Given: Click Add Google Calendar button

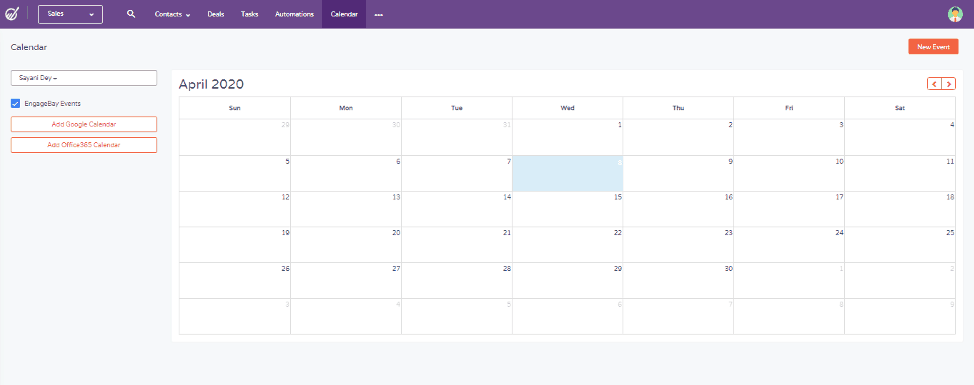Looking at the screenshot, I should (84, 124).
